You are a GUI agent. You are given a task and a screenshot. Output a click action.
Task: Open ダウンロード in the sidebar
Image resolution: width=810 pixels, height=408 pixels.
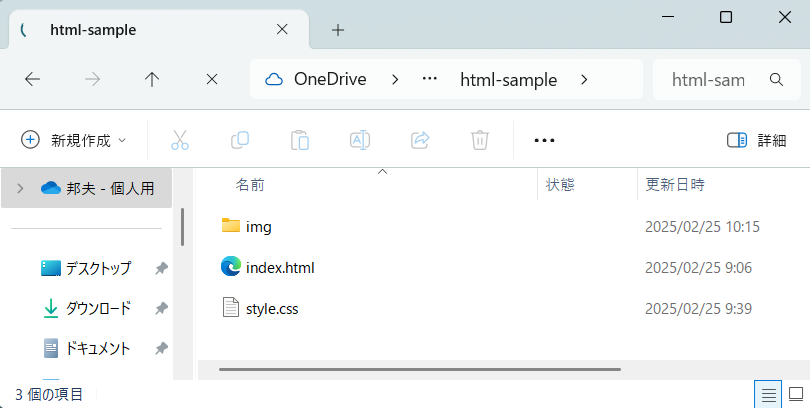[98, 308]
